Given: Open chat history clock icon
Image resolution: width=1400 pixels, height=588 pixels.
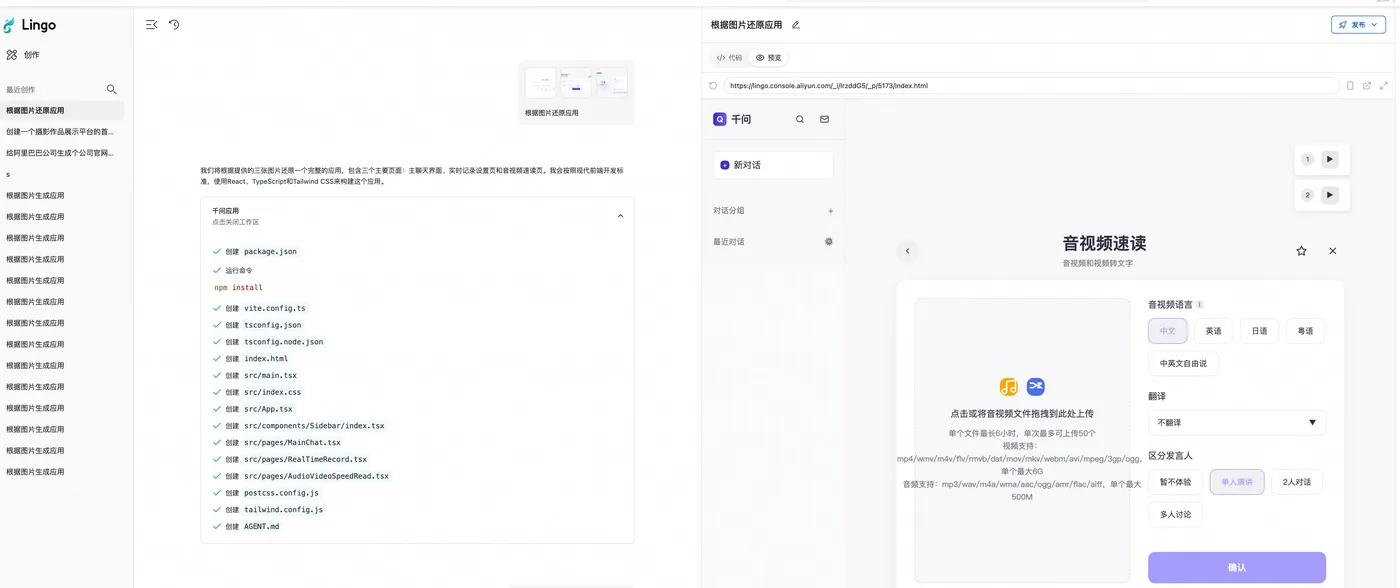Looking at the screenshot, I should point(174,25).
